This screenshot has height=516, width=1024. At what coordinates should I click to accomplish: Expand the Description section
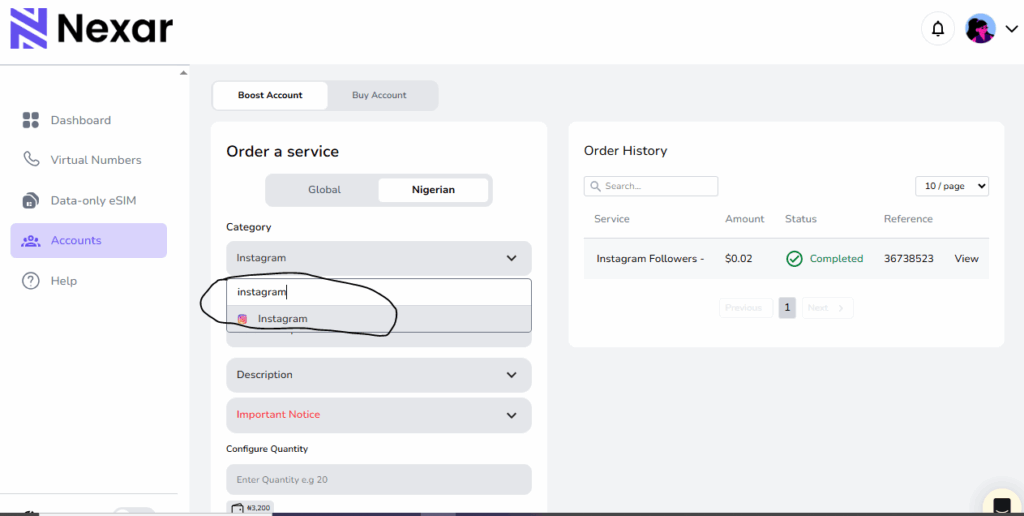coord(379,375)
